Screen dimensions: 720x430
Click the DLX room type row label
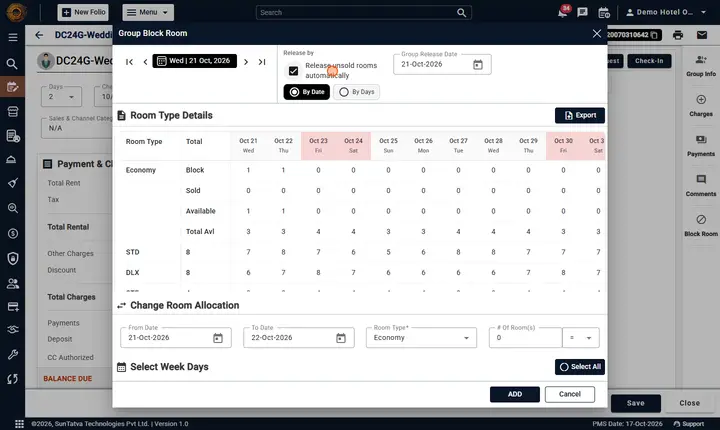coord(132,272)
